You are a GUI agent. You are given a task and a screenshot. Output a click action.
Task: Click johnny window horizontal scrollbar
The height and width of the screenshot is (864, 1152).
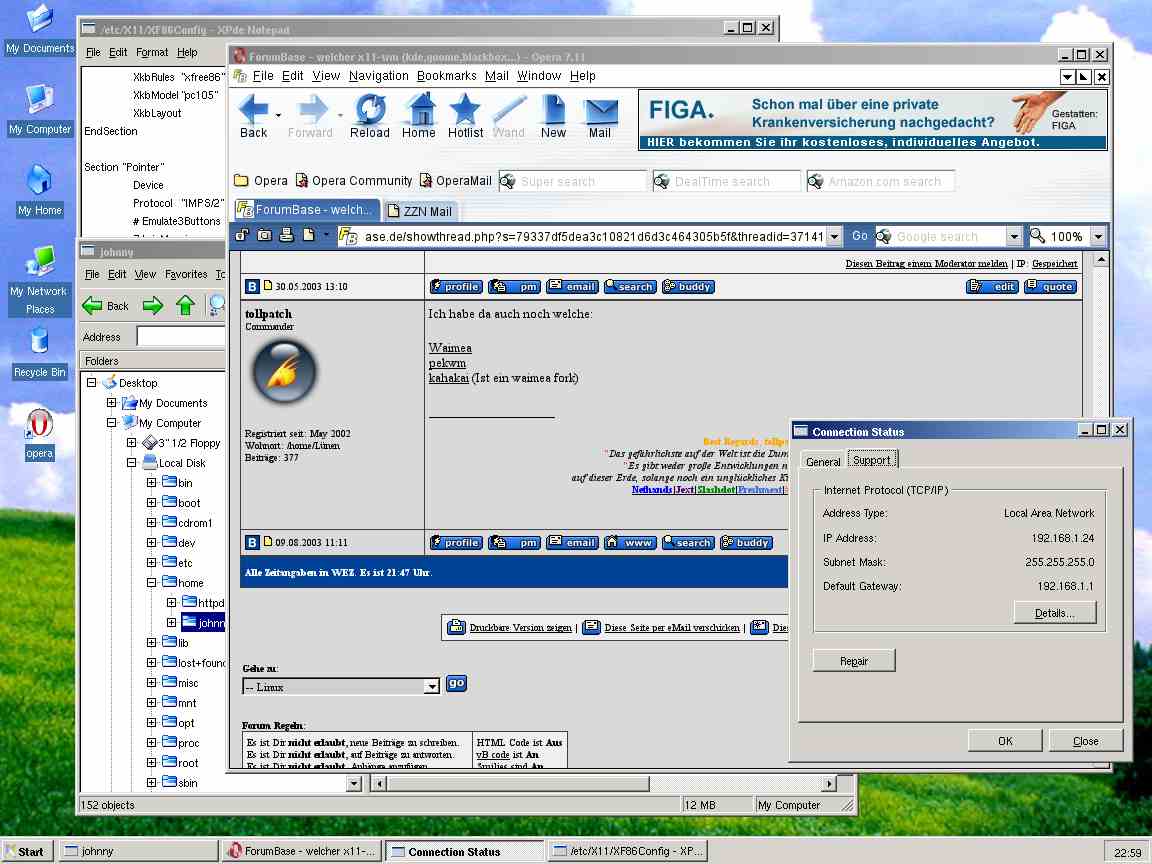click(606, 783)
